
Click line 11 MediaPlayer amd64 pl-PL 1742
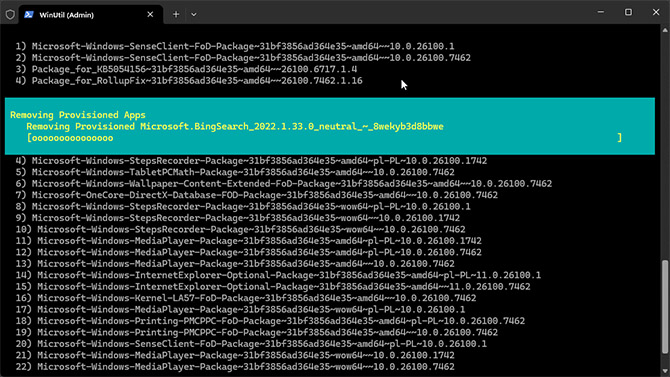point(248,241)
